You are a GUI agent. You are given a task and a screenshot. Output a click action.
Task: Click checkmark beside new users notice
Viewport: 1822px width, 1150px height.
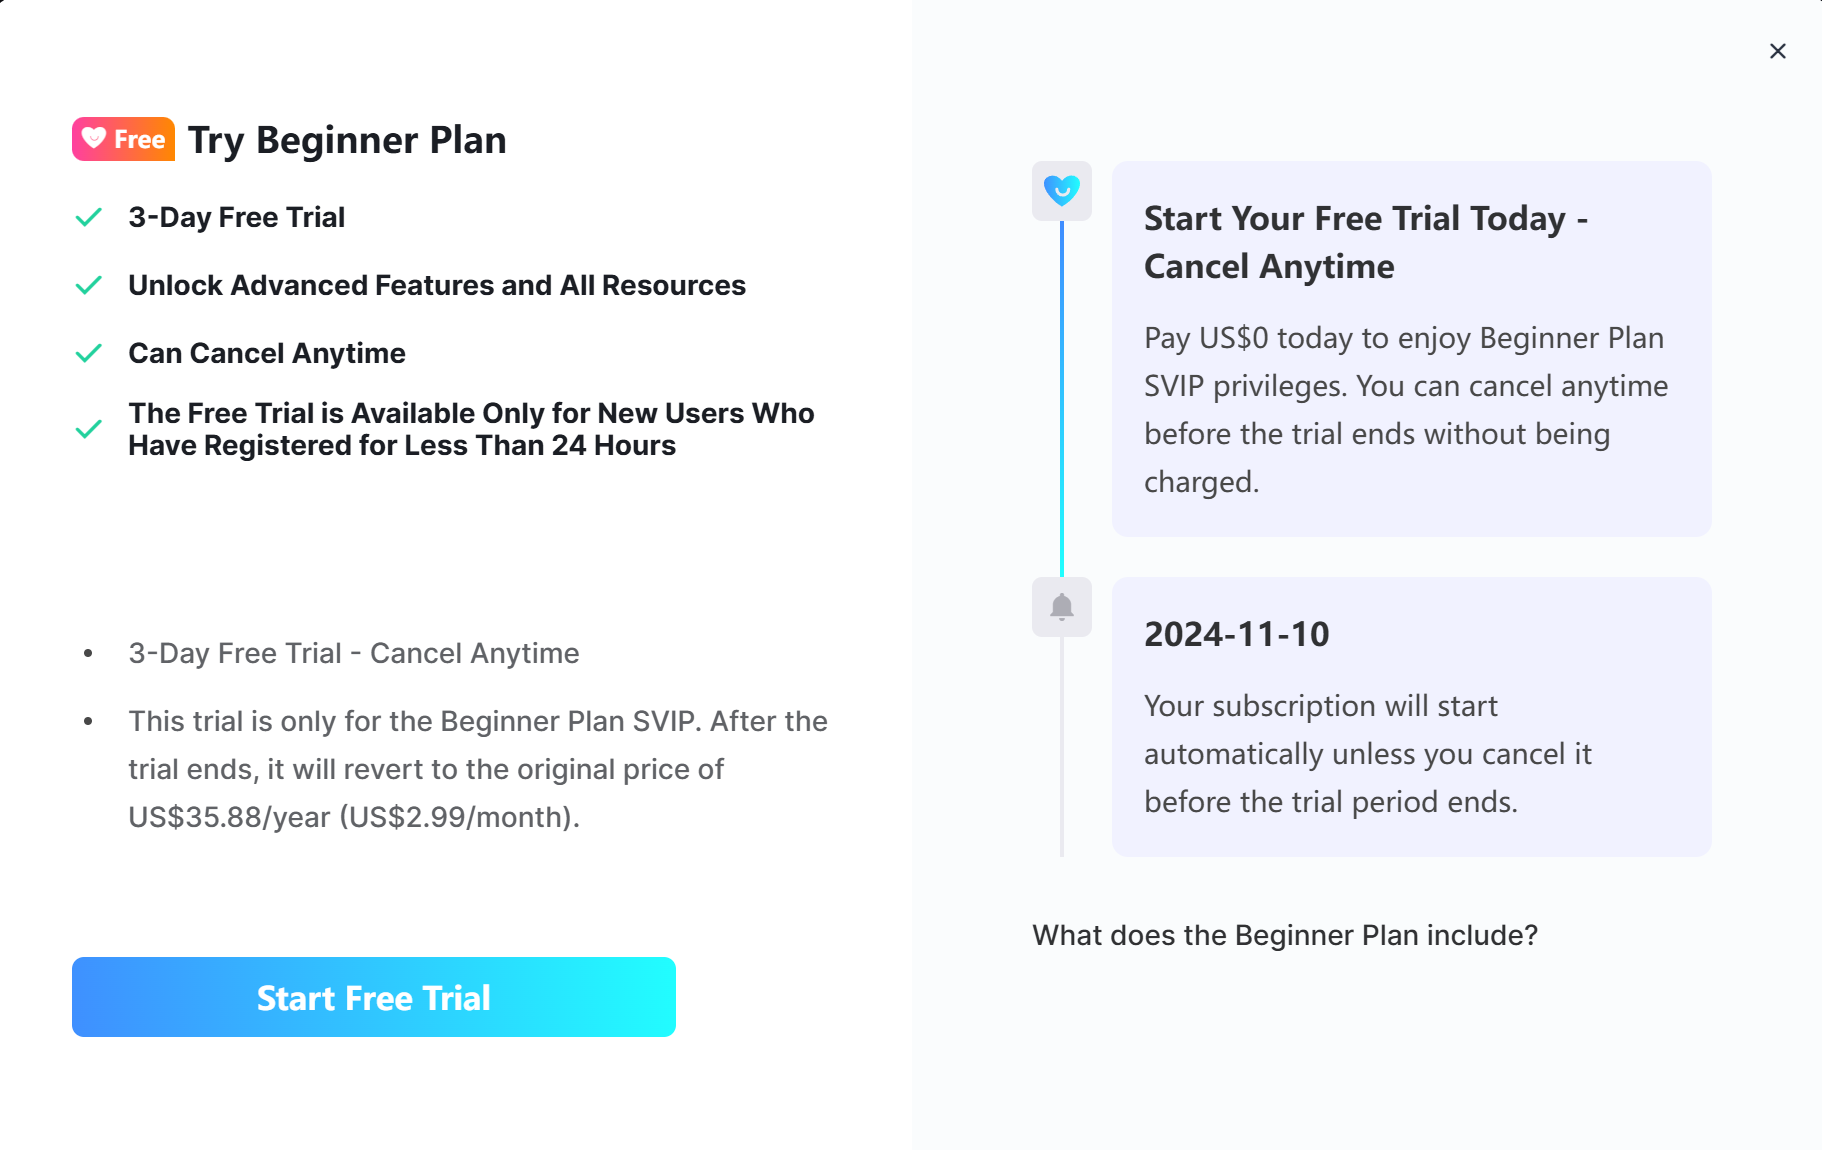[89, 429]
